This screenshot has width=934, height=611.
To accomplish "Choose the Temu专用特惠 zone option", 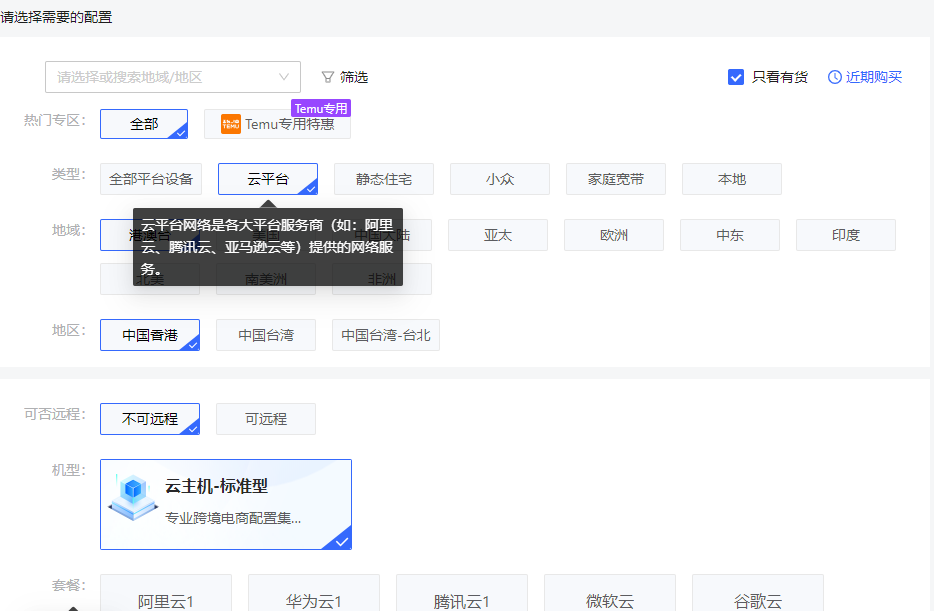I will click(x=278, y=124).
